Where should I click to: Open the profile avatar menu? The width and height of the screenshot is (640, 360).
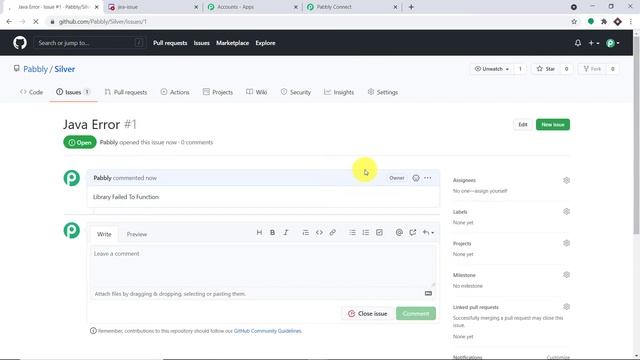[613, 43]
